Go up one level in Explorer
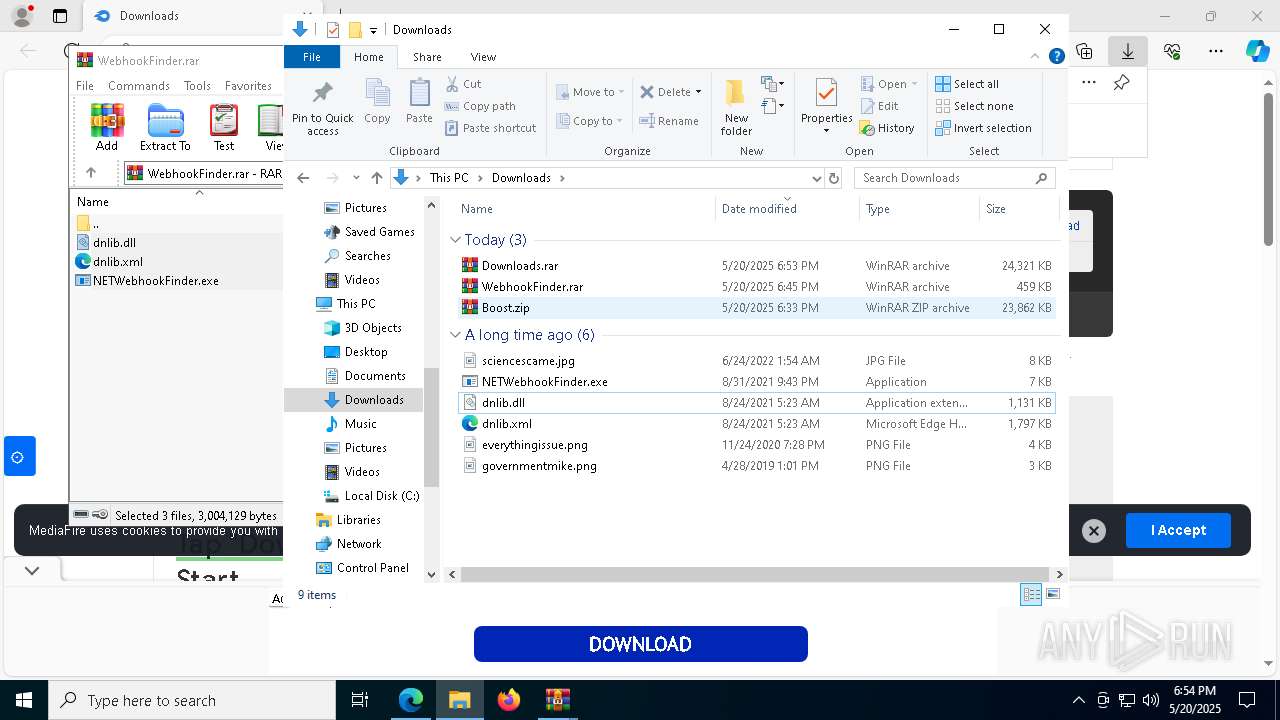 tap(376, 178)
